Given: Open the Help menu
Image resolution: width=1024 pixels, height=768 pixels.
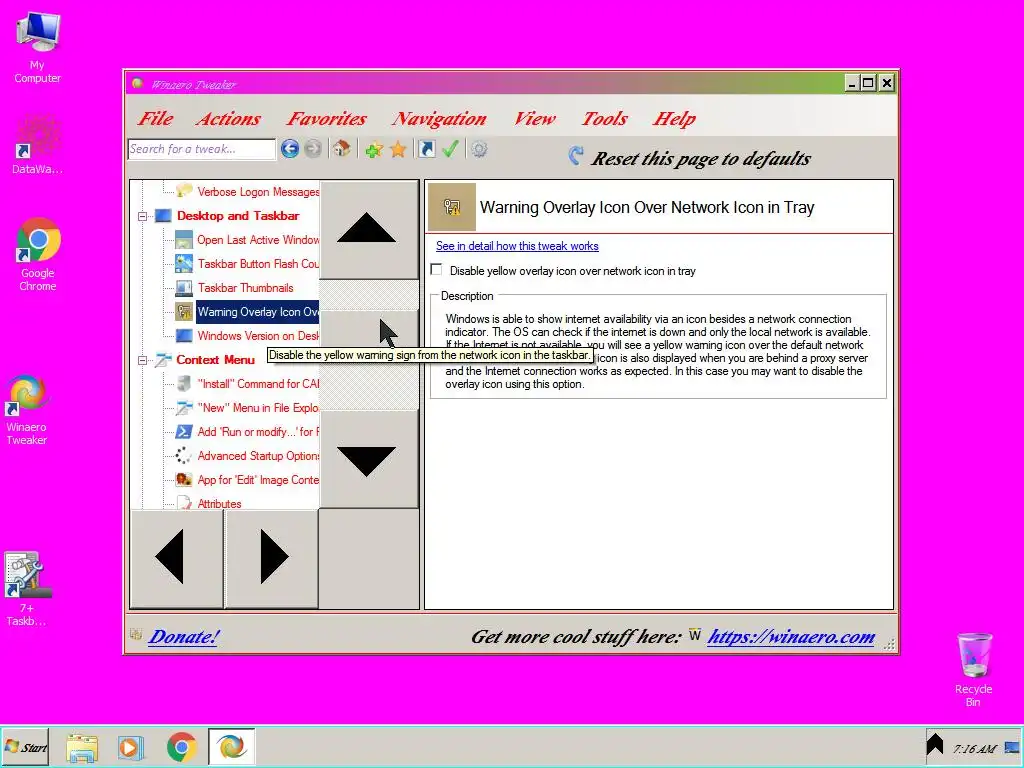Looking at the screenshot, I should click(675, 118).
